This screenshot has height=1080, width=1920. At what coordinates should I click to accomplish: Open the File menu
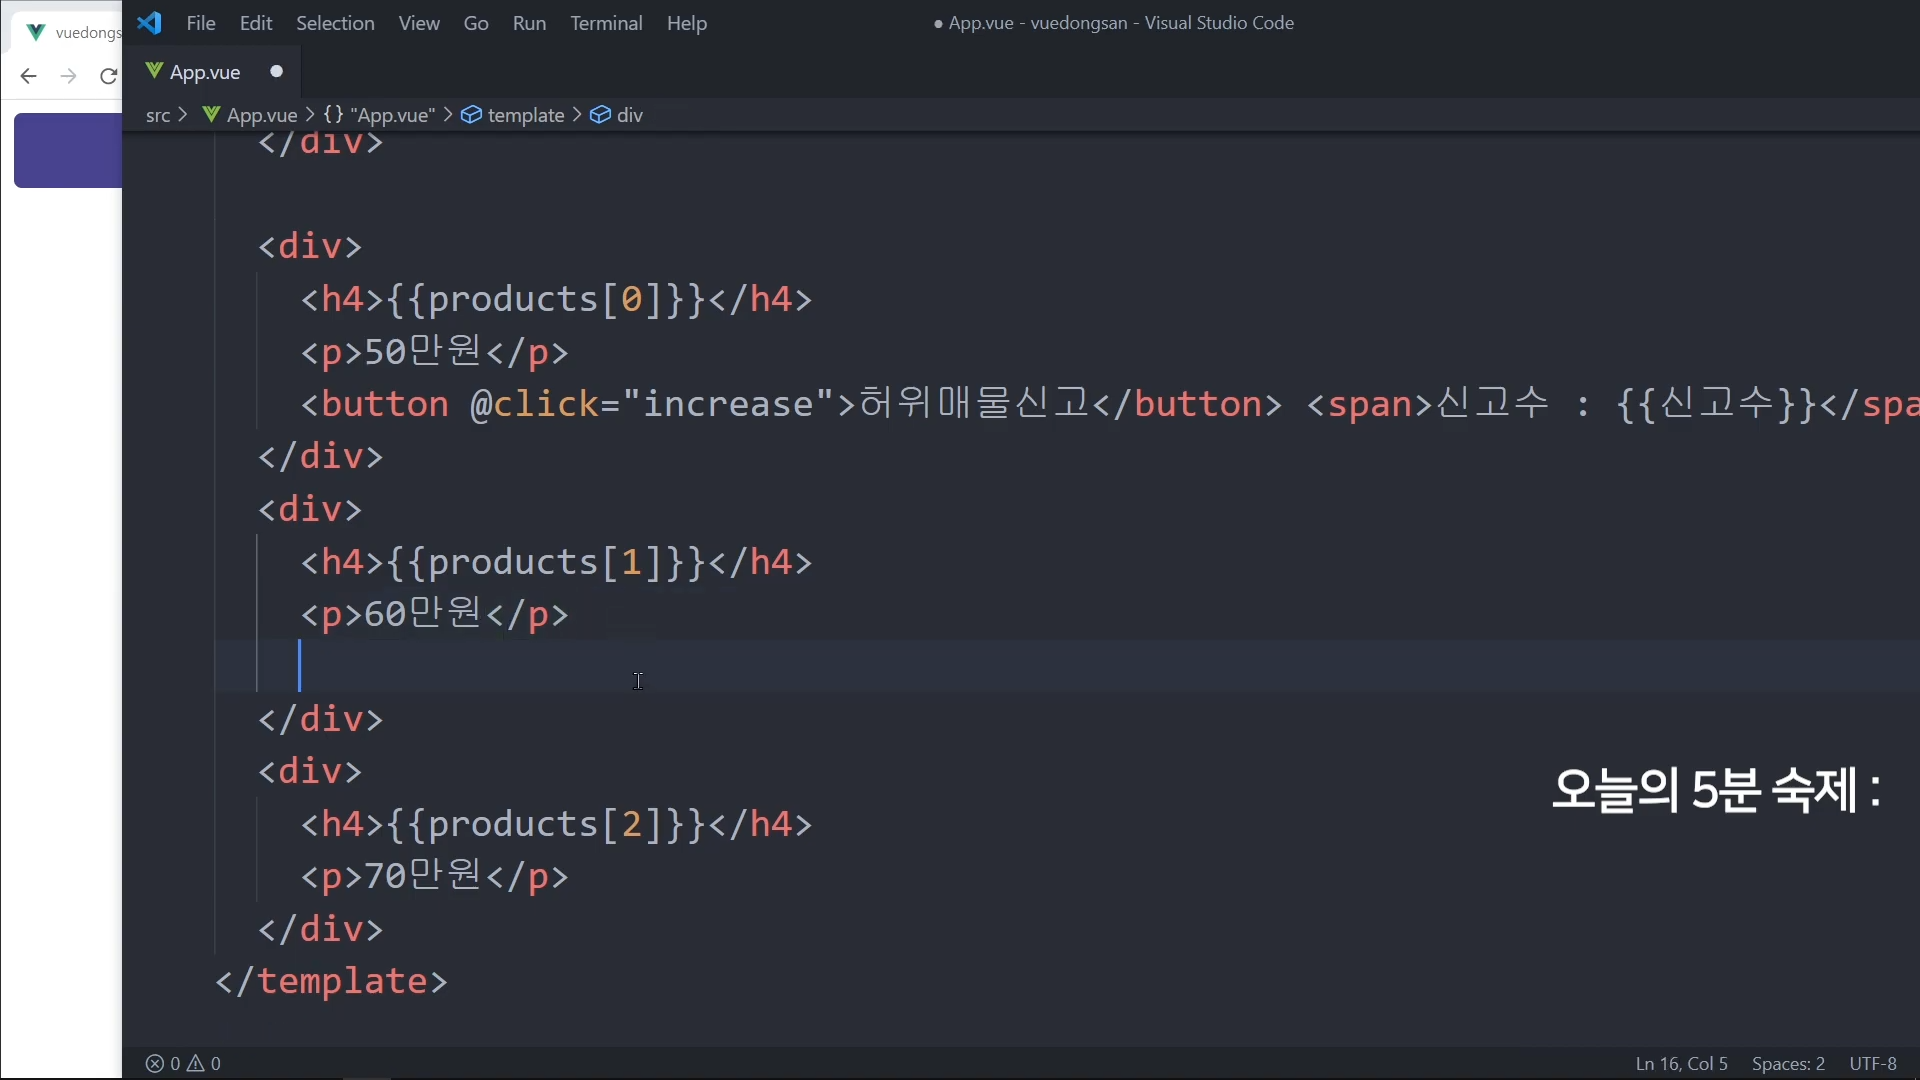pos(201,23)
